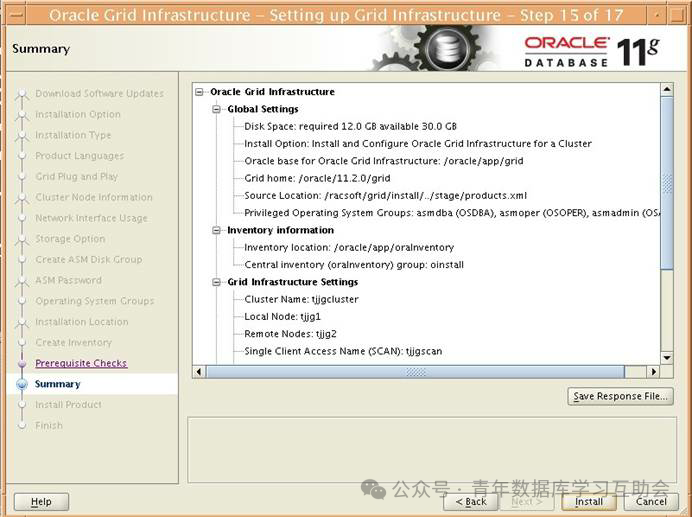The height and width of the screenshot is (517, 692).
Task: Click the Inventory information tree label
Action: [280, 230]
